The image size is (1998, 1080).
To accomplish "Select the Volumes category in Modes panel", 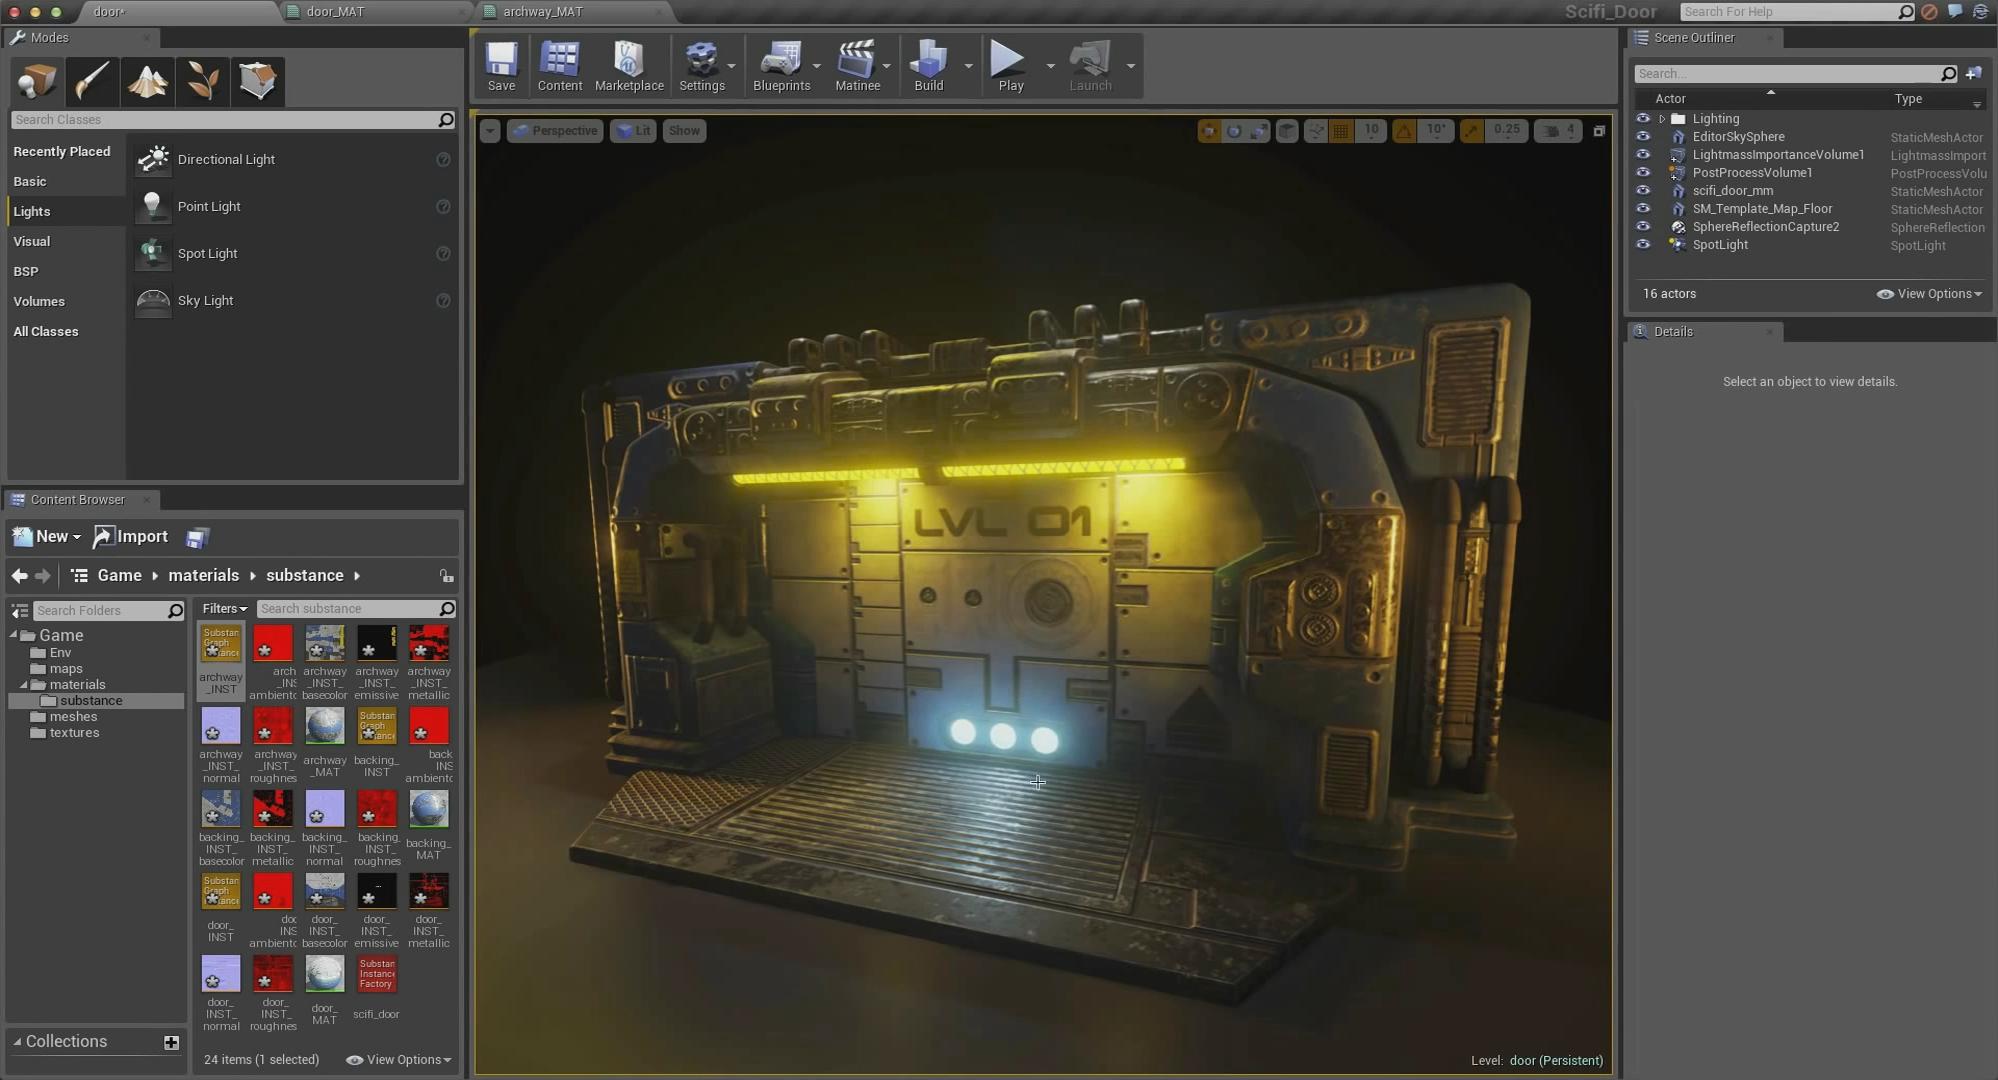I will pyautogui.click(x=39, y=301).
